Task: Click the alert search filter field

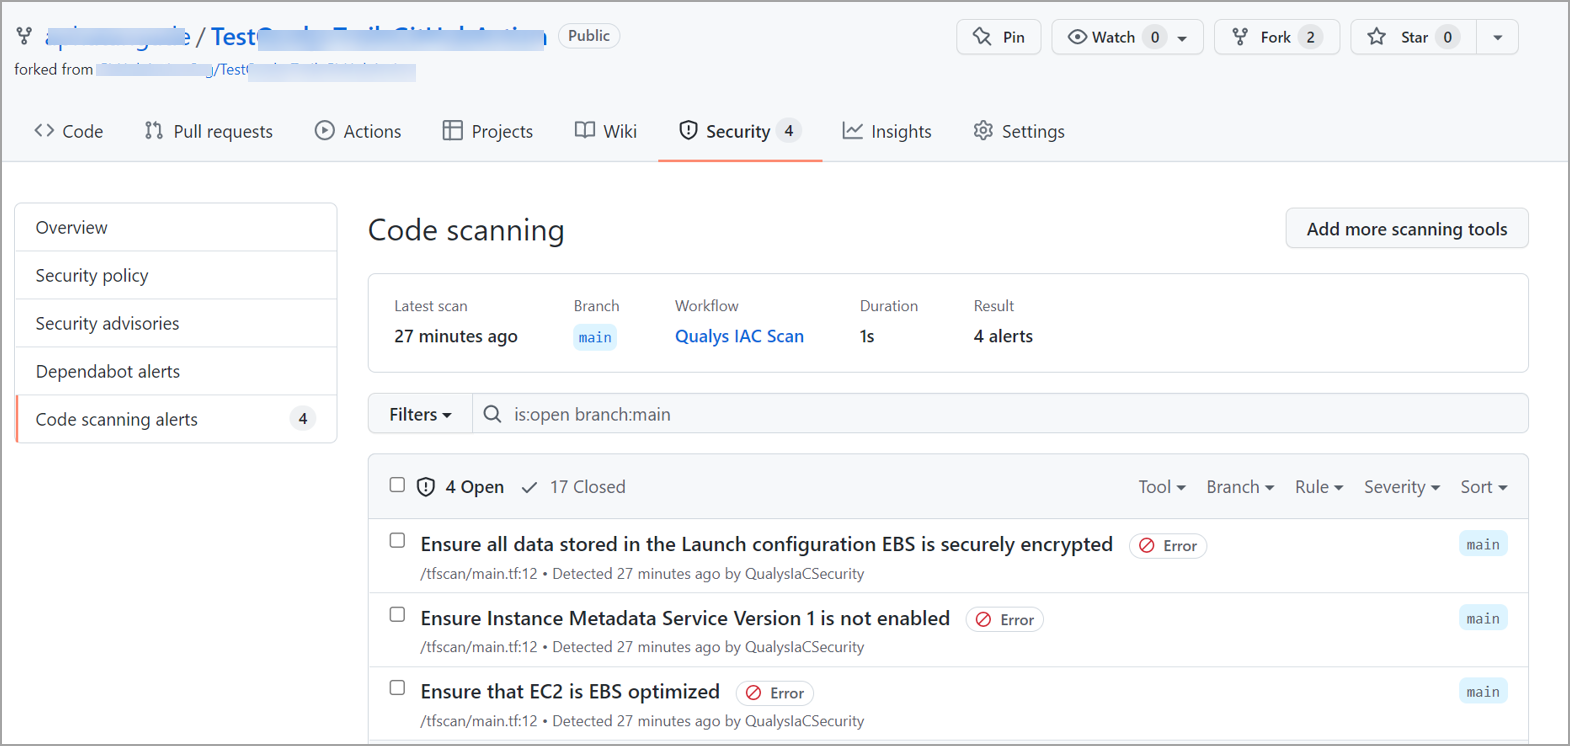Action: (1000, 414)
